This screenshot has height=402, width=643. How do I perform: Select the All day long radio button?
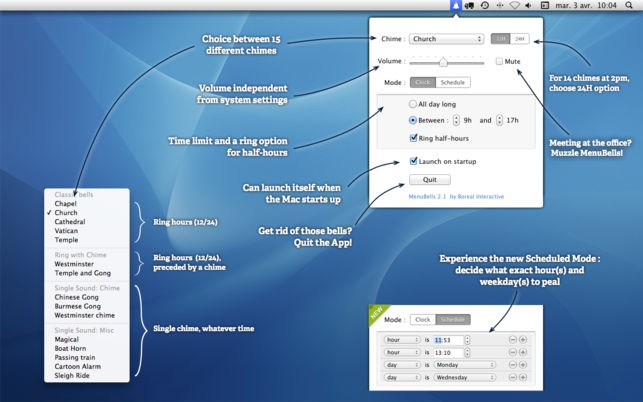[x=413, y=104]
